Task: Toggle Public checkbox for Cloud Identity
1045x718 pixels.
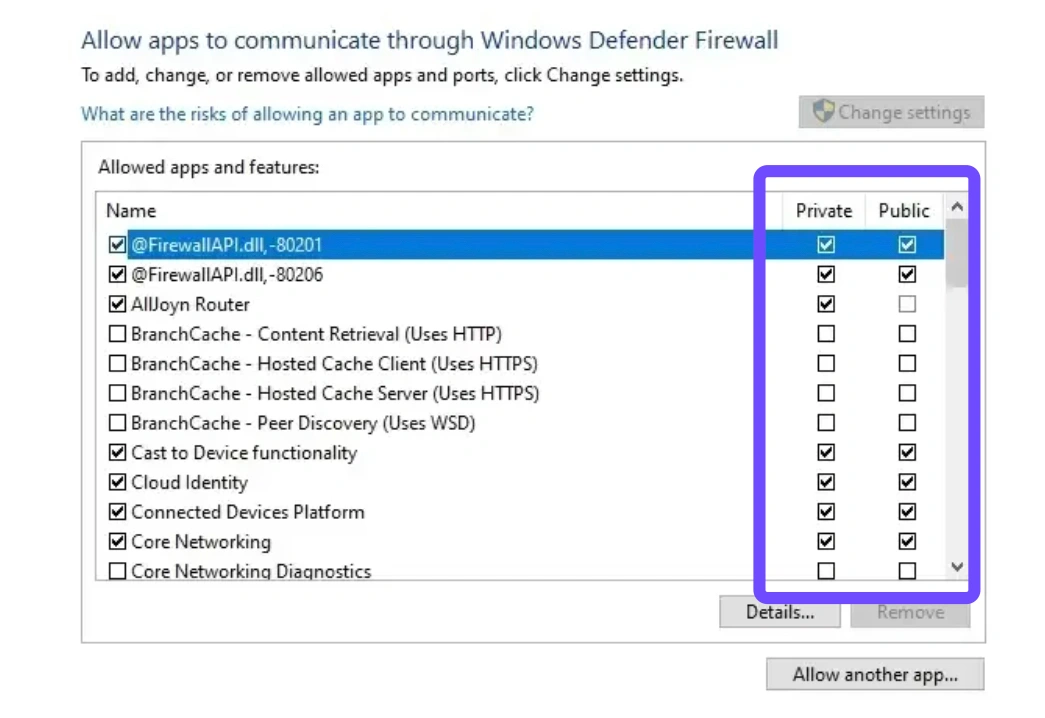Action: pyautogui.click(x=906, y=482)
